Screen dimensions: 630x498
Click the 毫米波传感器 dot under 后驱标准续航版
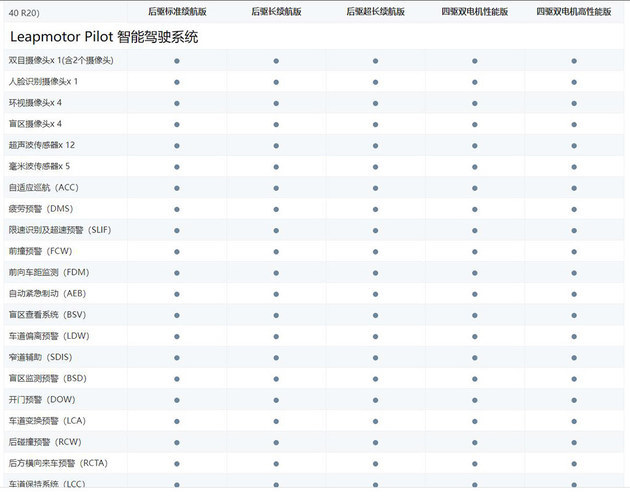point(177,167)
